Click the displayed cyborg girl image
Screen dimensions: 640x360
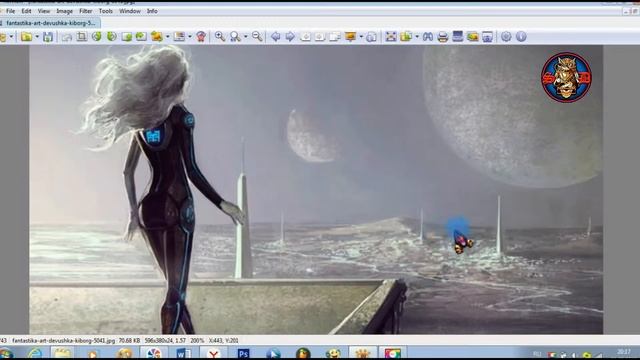coord(316,189)
